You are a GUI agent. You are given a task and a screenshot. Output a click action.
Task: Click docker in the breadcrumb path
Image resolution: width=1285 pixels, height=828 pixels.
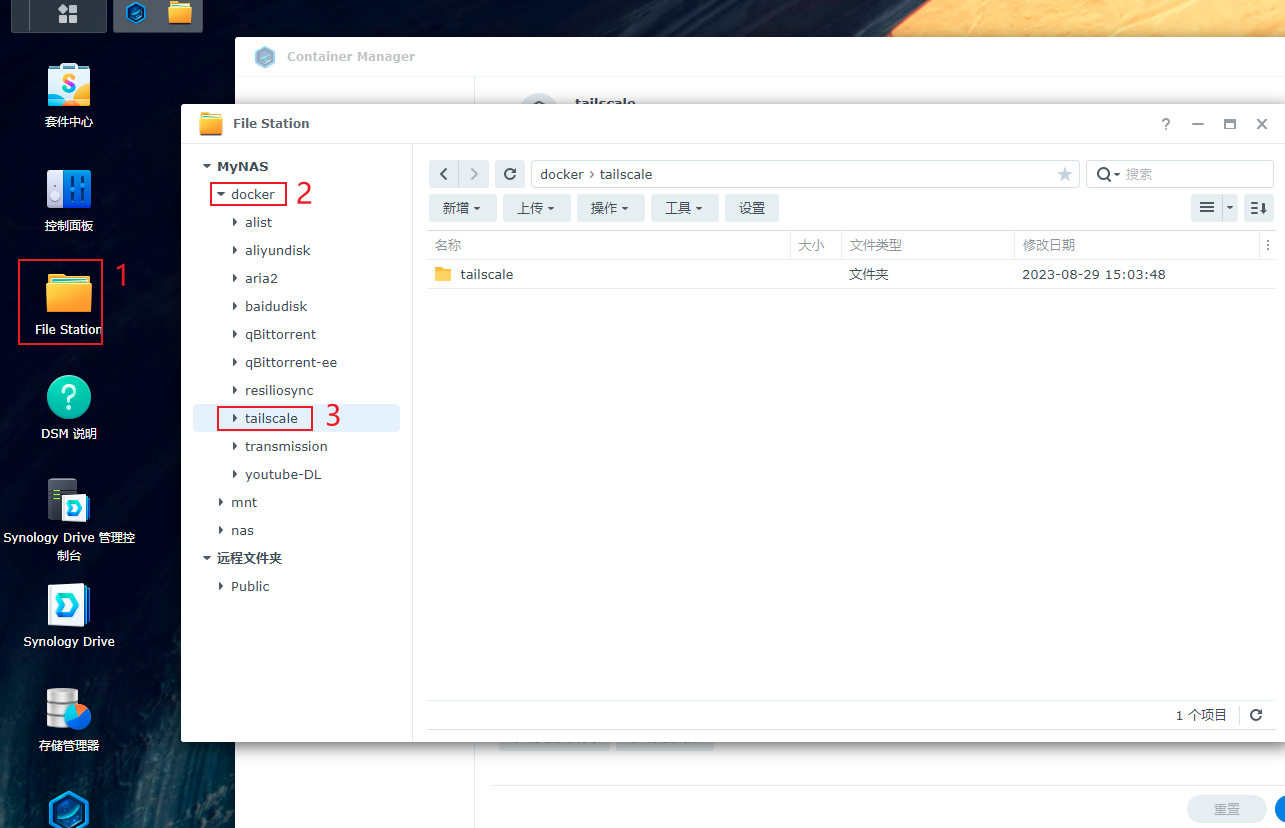click(562, 174)
